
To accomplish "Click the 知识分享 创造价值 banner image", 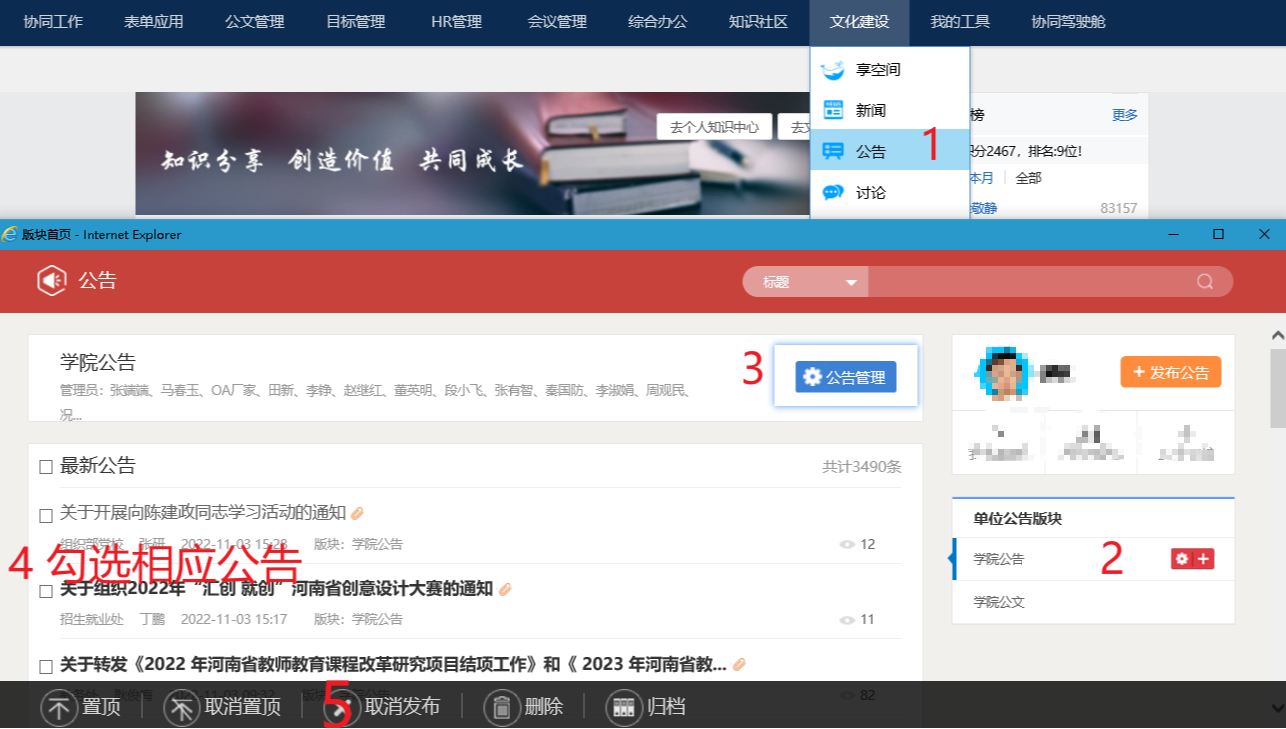I will (472, 153).
